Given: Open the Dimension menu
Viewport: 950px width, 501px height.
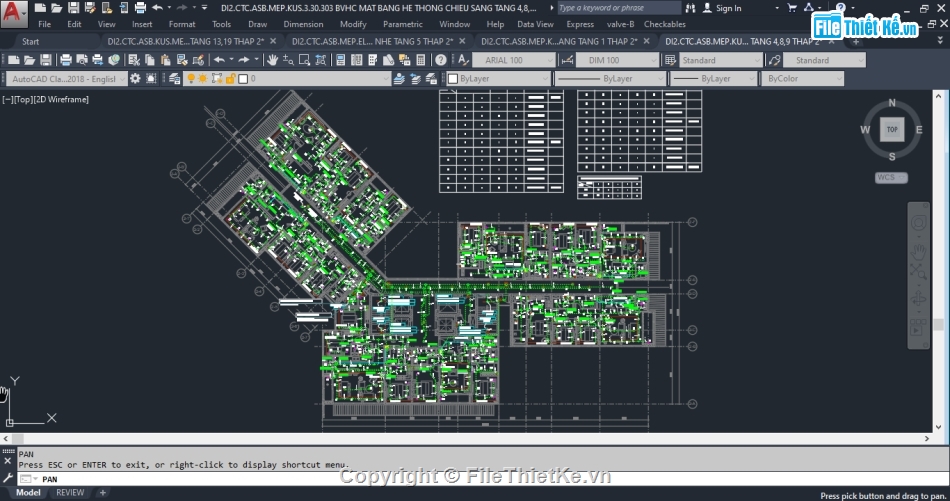Looking at the screenshot, I should click(303, 24).
